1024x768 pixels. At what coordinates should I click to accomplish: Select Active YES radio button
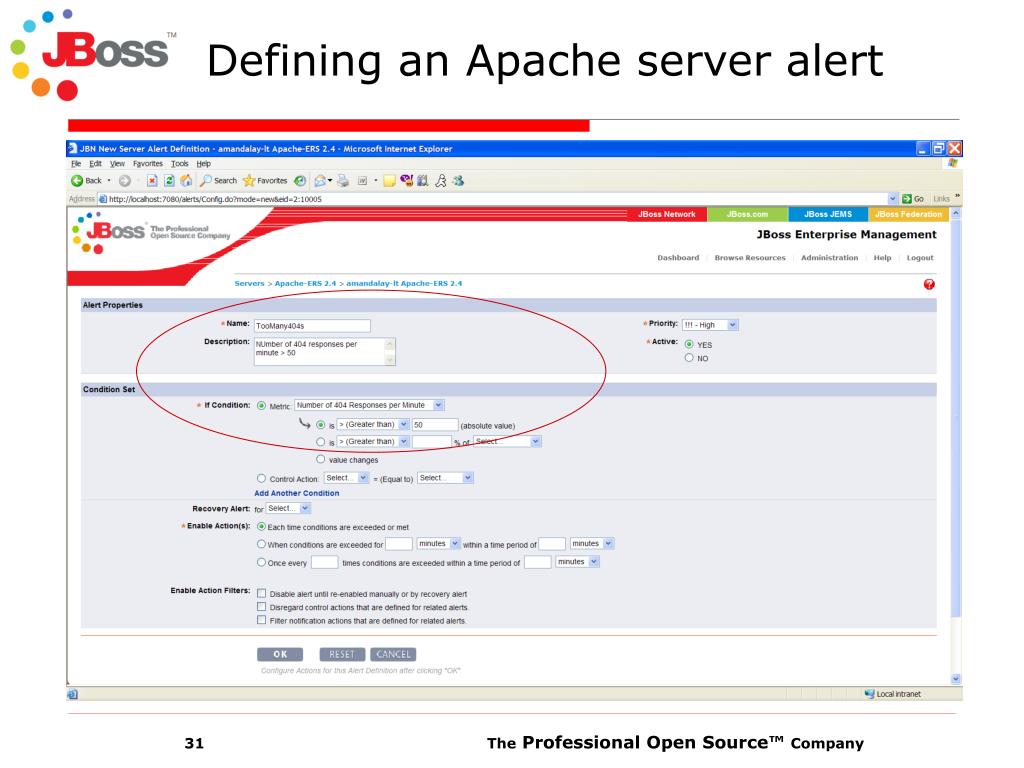coord(689,344)
